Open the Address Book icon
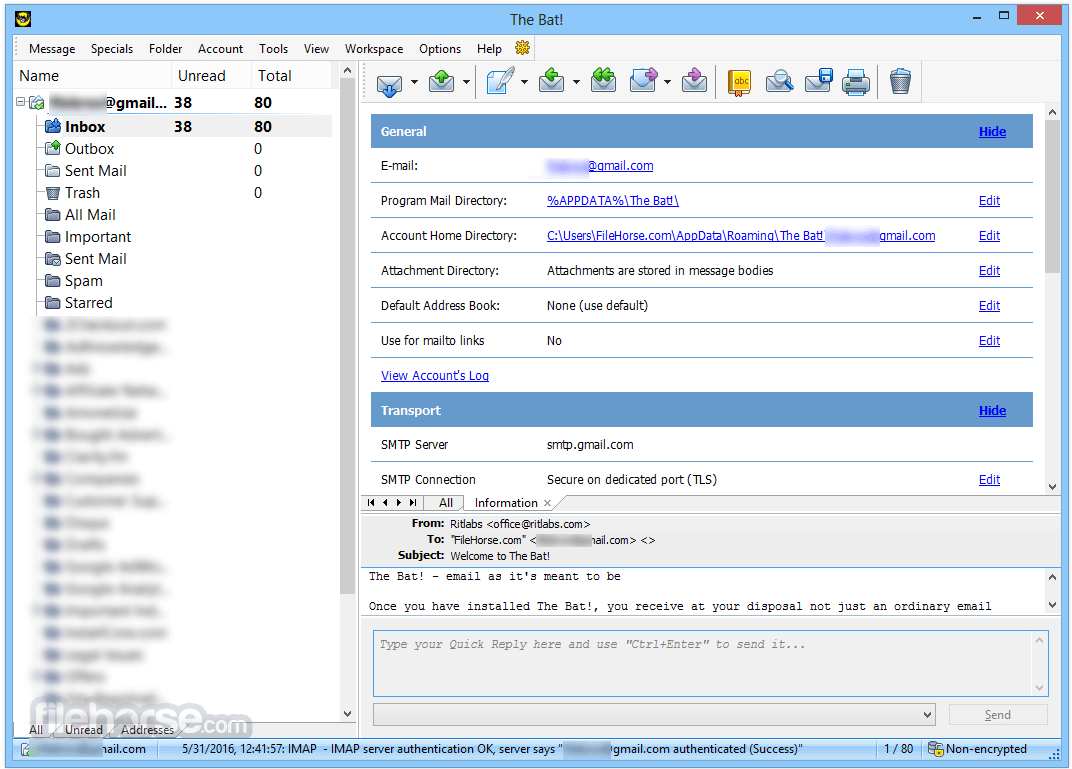 coord(739,83)
